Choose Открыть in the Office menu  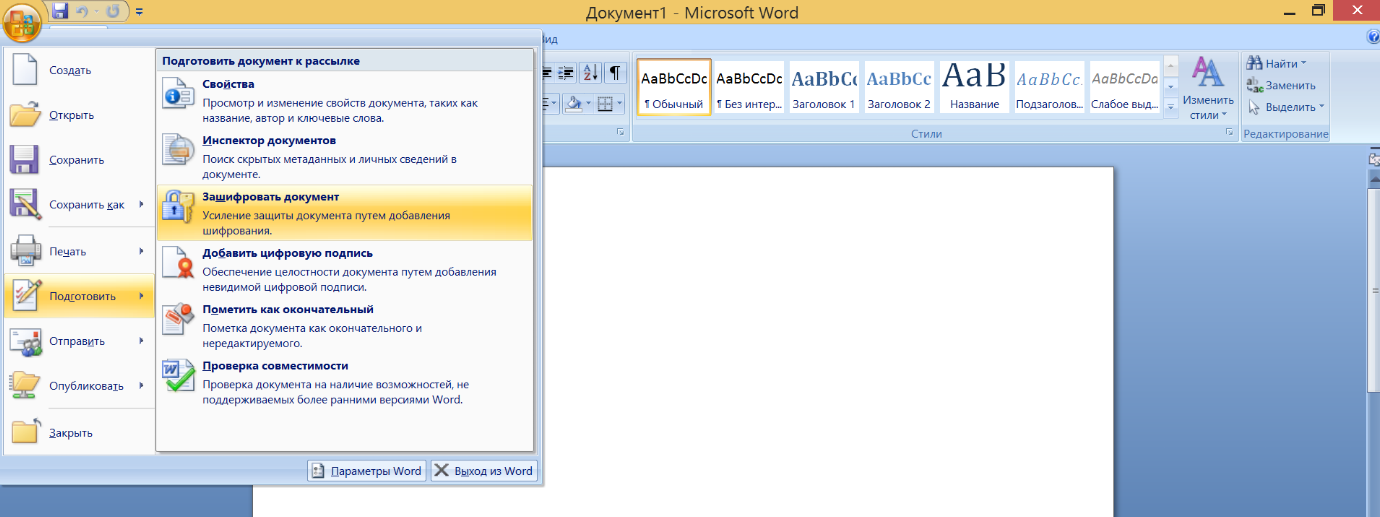click(79, 115)
